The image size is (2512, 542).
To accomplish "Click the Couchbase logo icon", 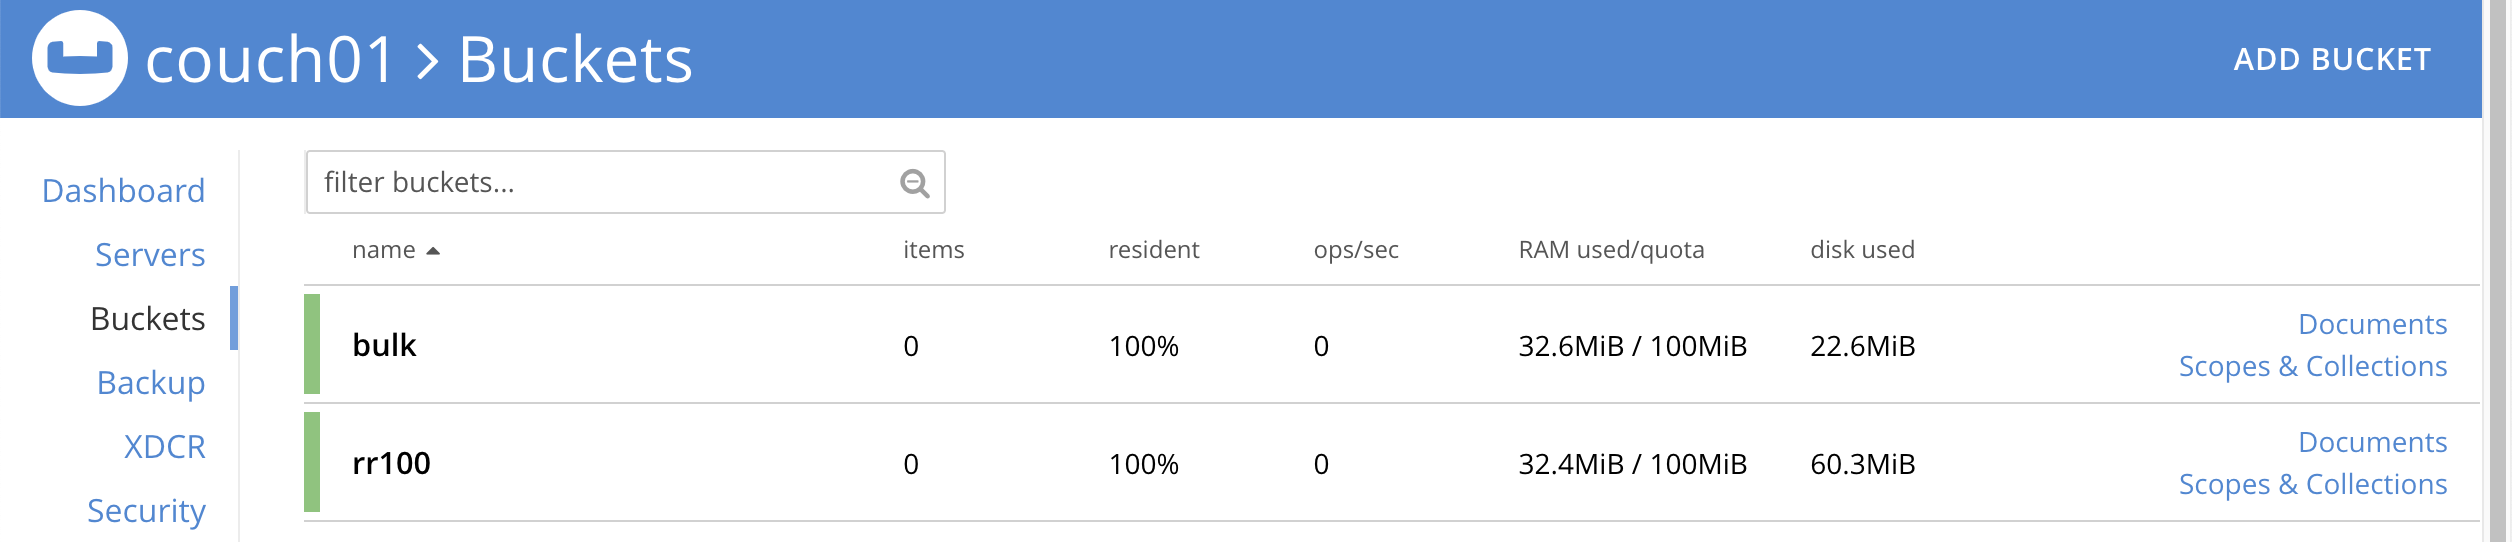I will (x=80, y=58).
